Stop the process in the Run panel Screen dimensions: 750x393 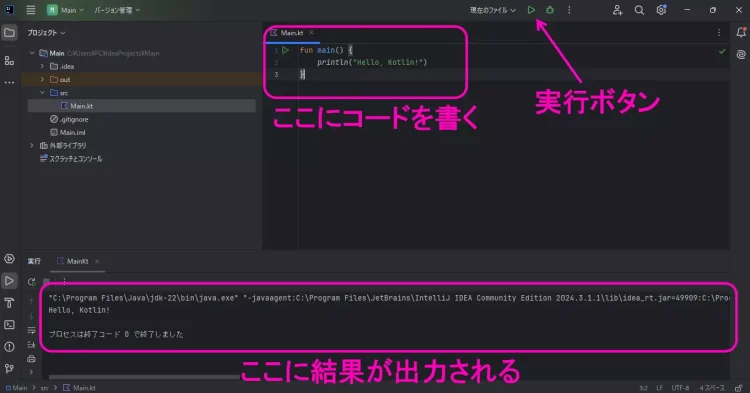(x=46, y=282)
